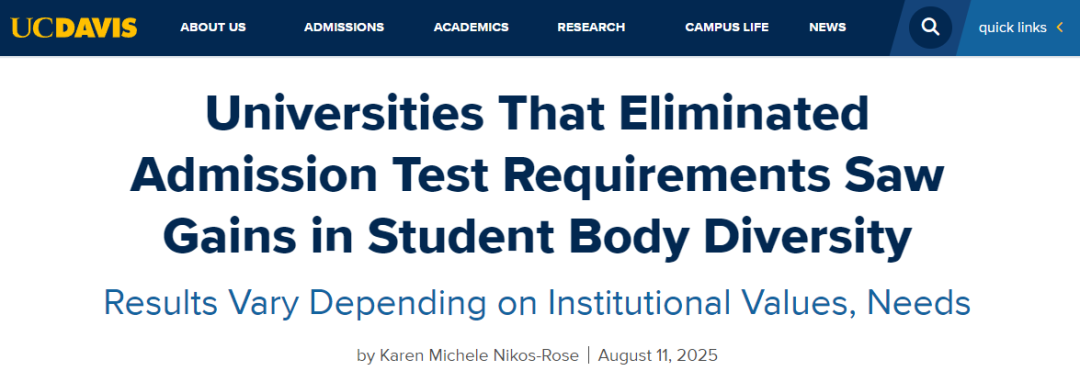Click headline line 'Admission Test Requirements Saw'
The image size is (1080, 382).
pos(537,177)
